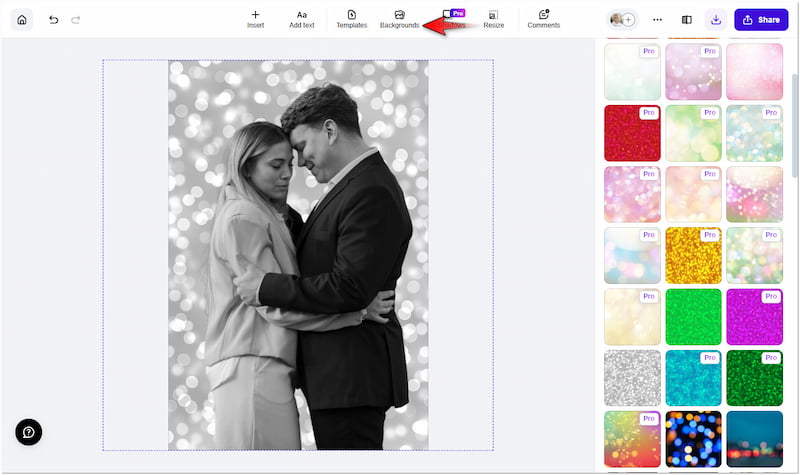This screenshot has width=800, height=475.
Task: Open the Comments panel
Action: point(543,19)
